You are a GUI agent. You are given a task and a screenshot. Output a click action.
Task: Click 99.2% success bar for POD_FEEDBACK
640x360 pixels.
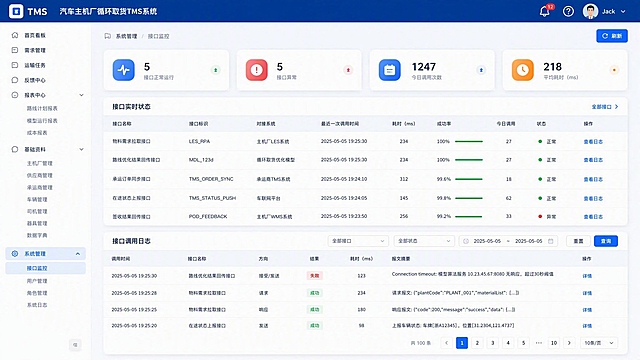[469, 216]
